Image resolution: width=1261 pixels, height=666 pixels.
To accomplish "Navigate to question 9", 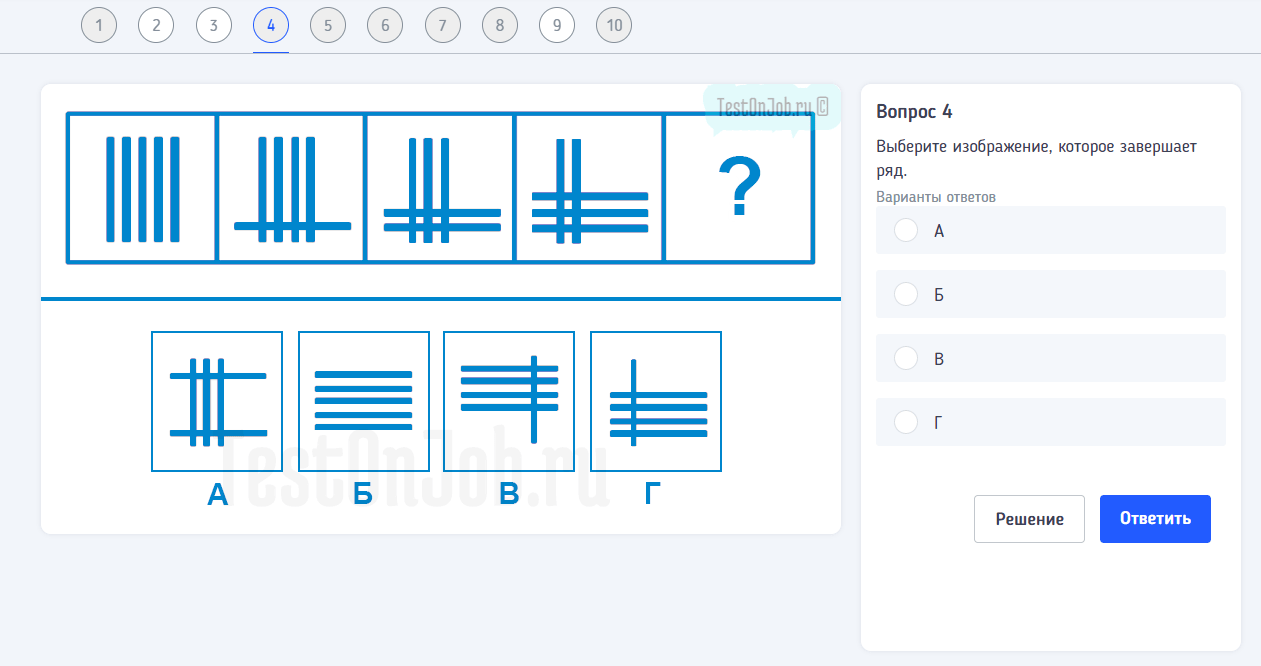I will pos(557,26).
